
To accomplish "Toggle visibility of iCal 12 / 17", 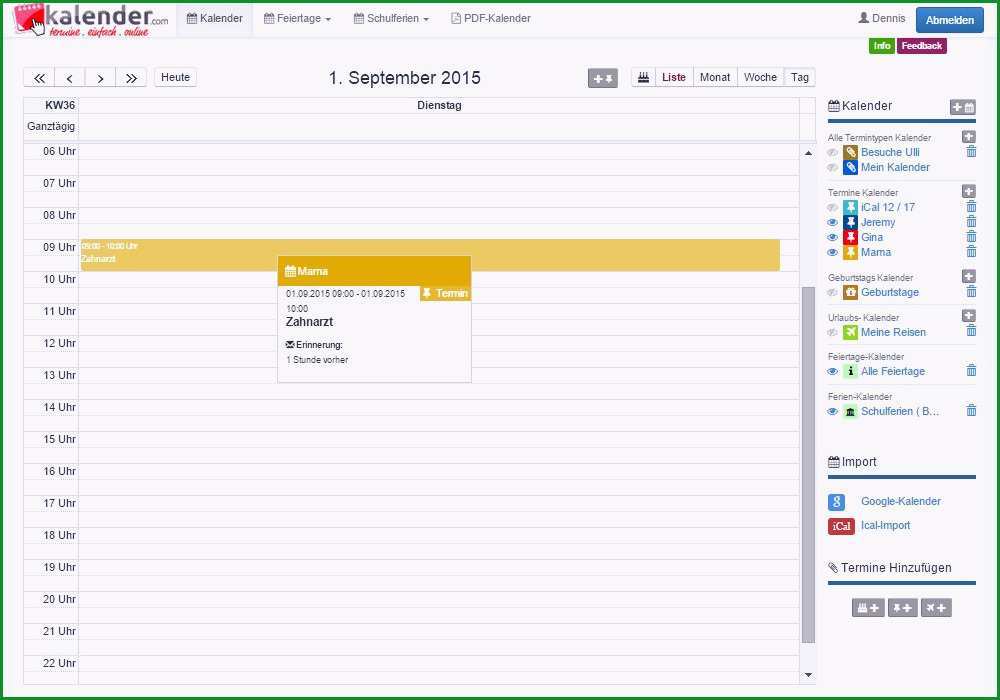I will pos(832,207).
